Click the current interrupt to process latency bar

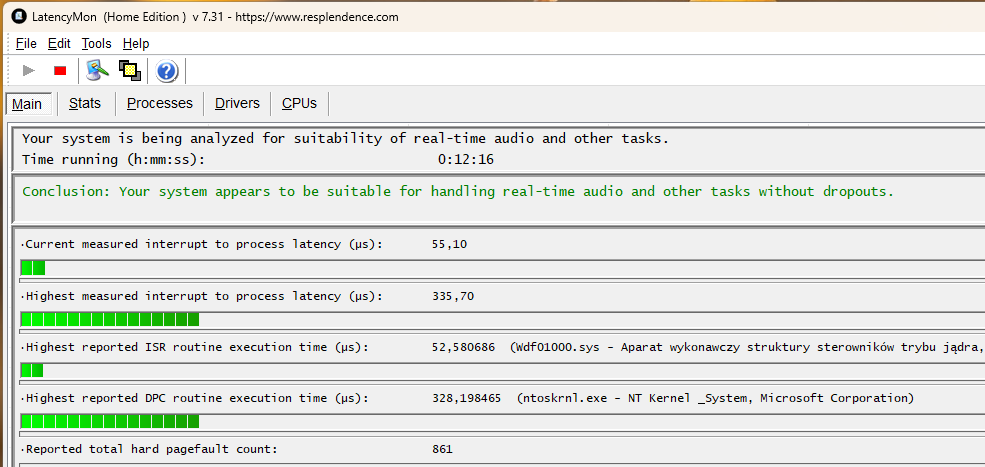[33, 267]
